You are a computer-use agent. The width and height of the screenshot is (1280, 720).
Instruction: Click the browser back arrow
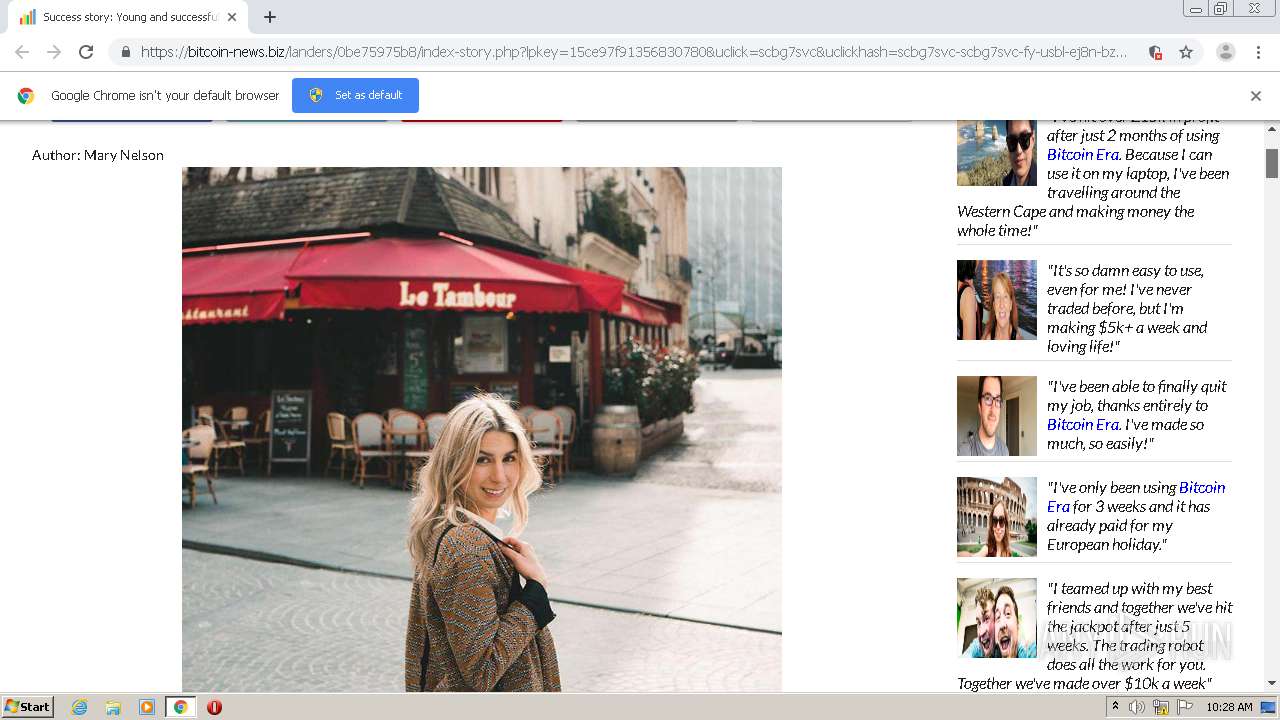[22, 52]
